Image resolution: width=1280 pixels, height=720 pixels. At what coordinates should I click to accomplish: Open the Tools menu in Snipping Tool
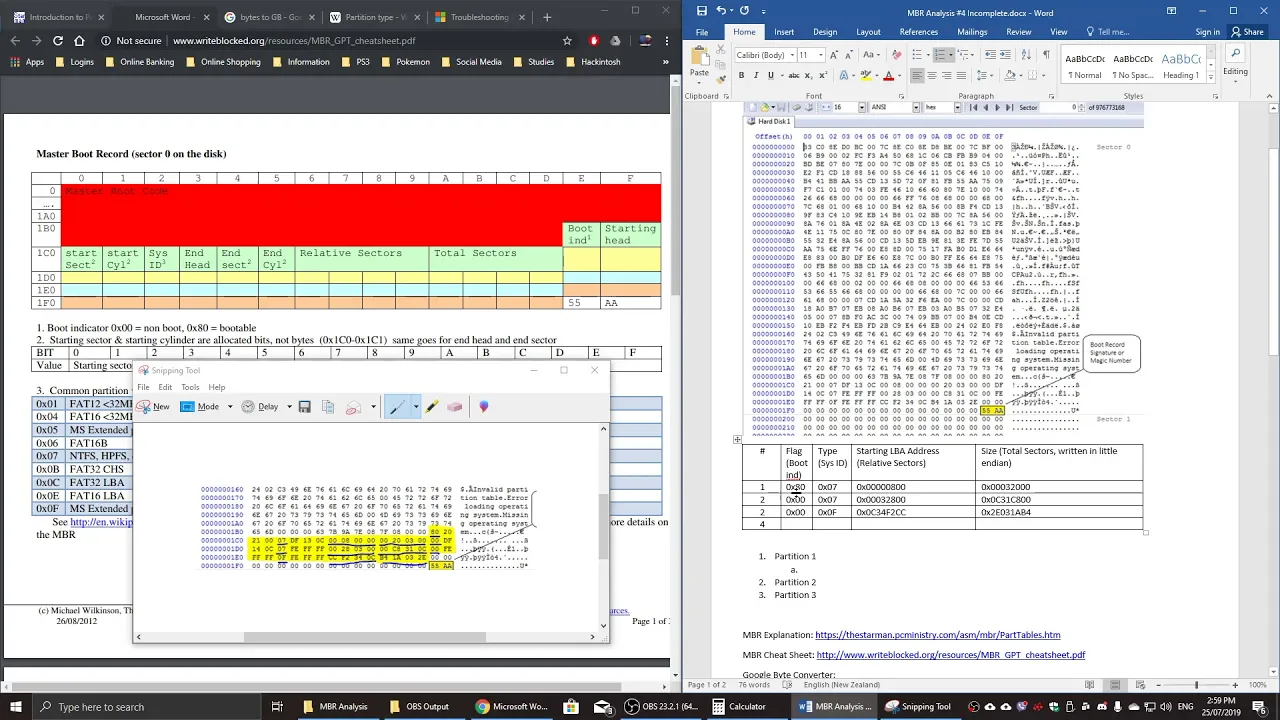point(190,387)
